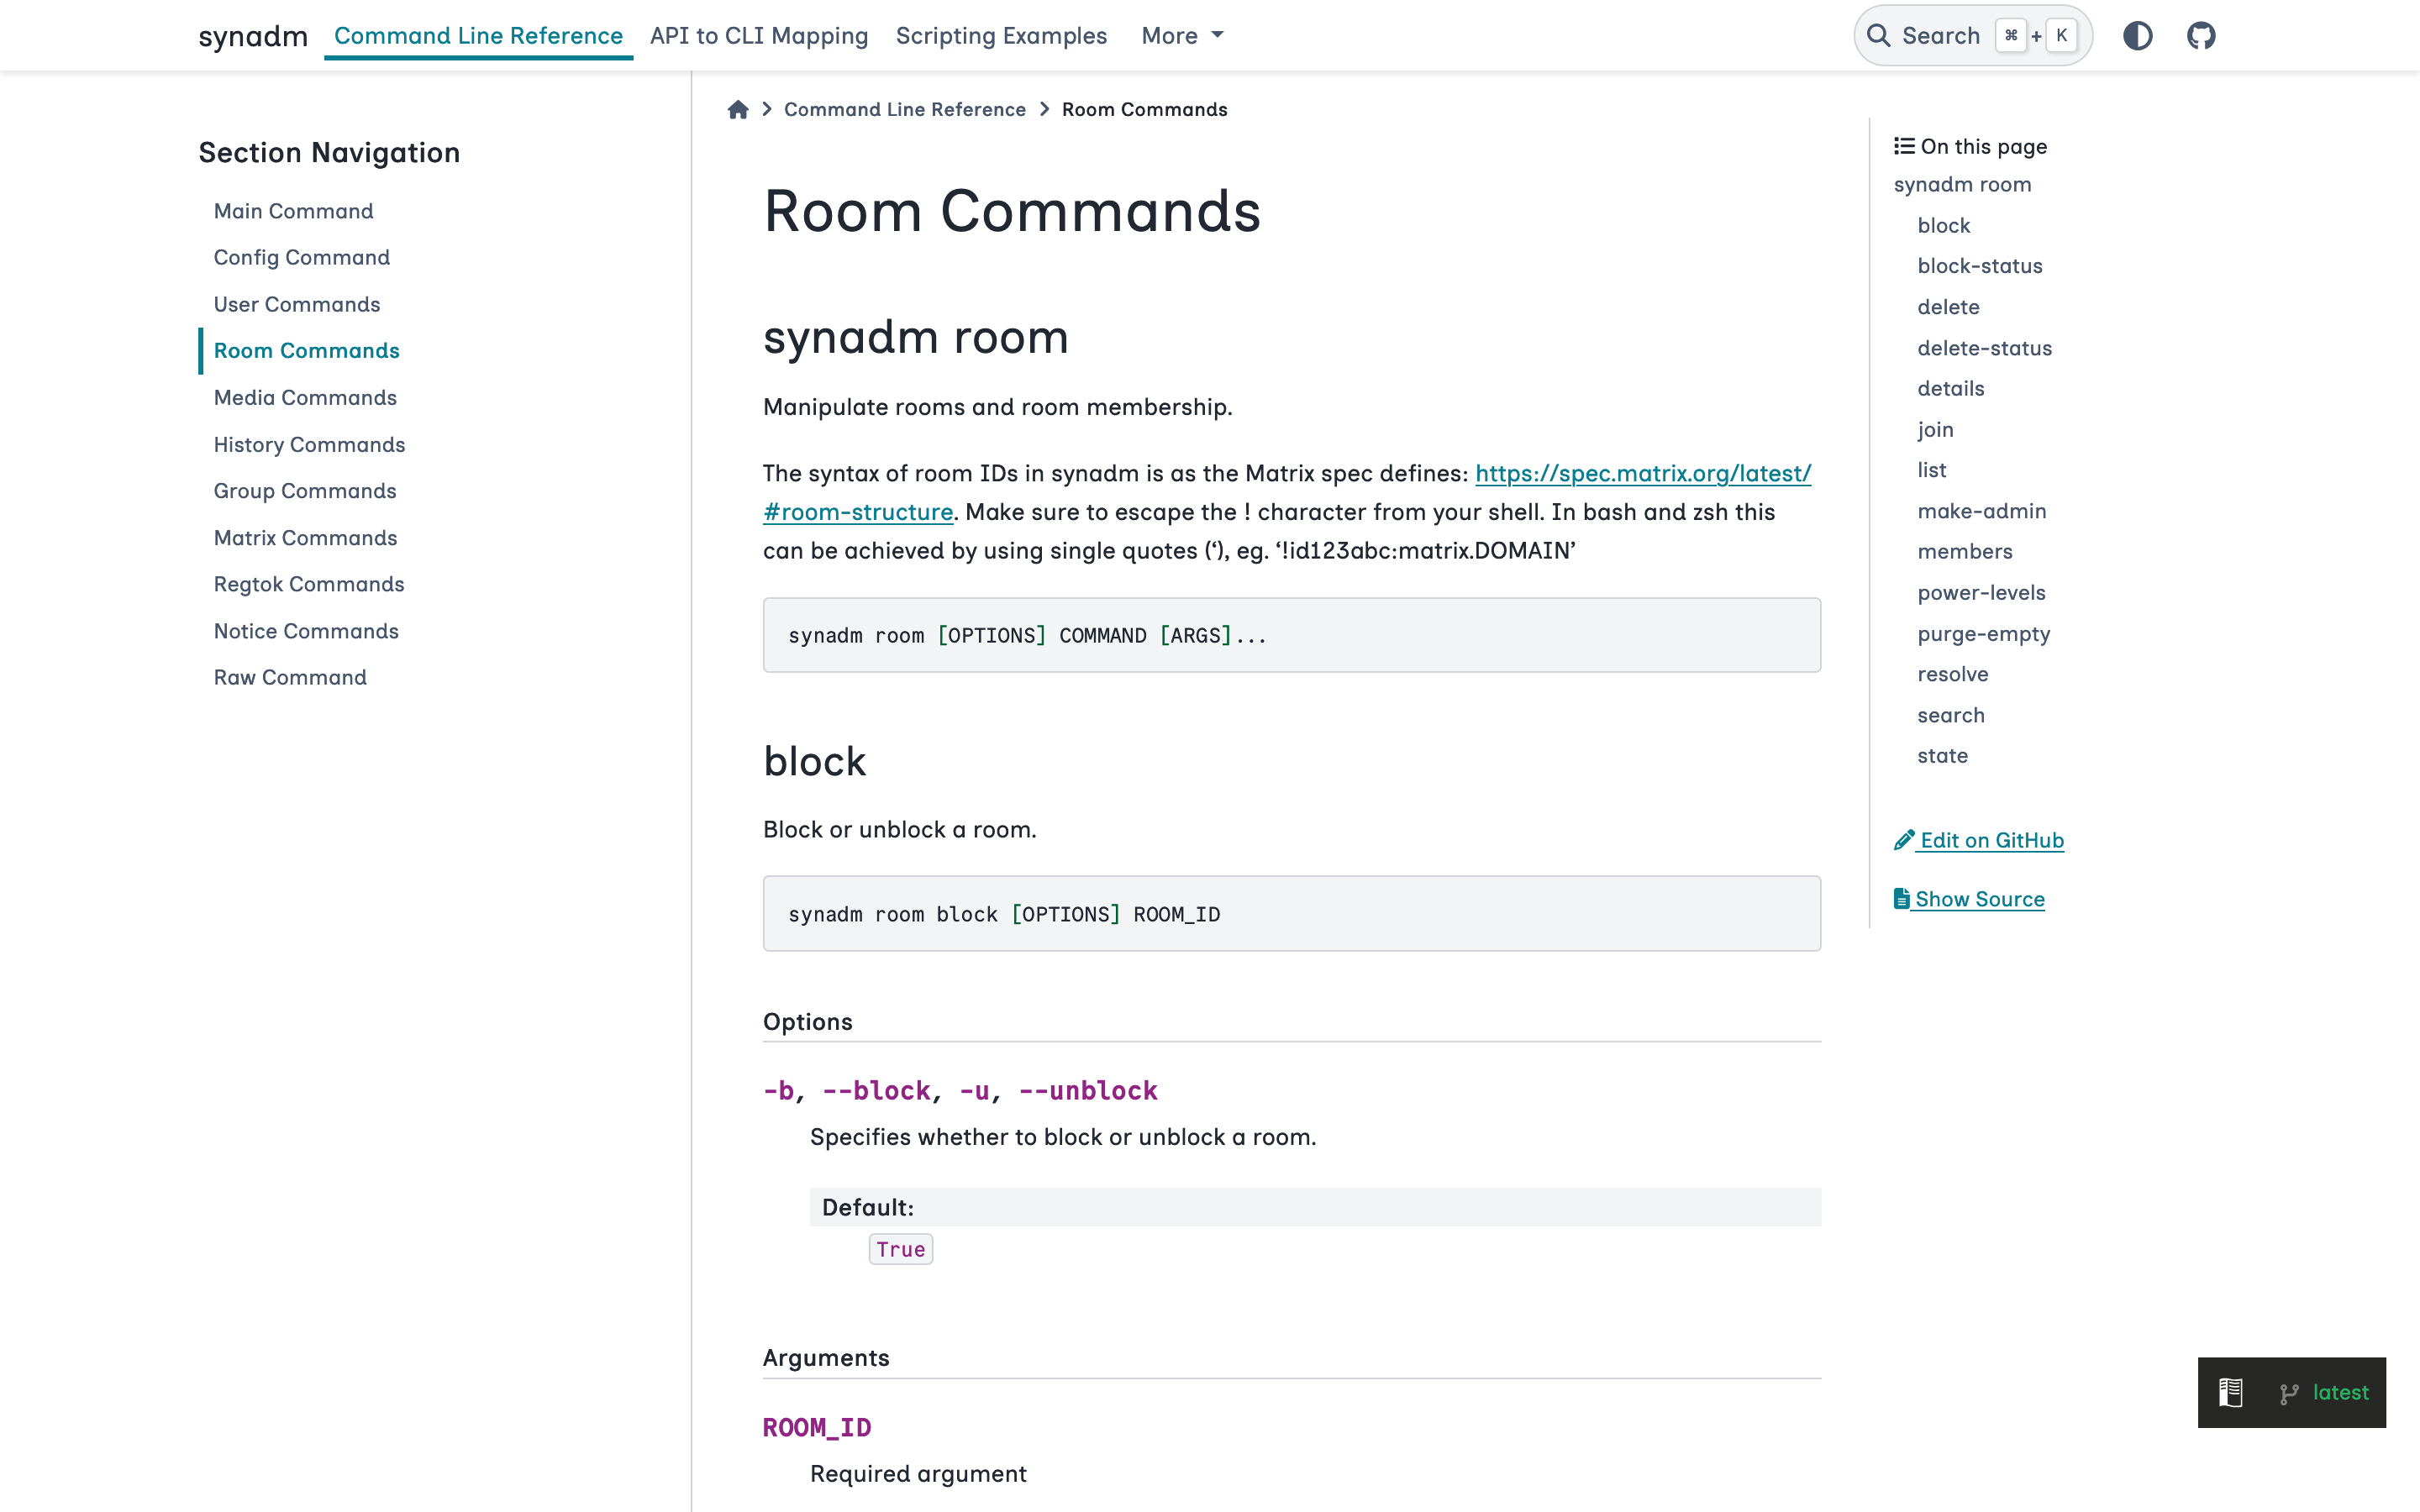Screen dimensions: 2420x1512
Task: Click the Show Source file icon
Action: [x=1901, y=899]
